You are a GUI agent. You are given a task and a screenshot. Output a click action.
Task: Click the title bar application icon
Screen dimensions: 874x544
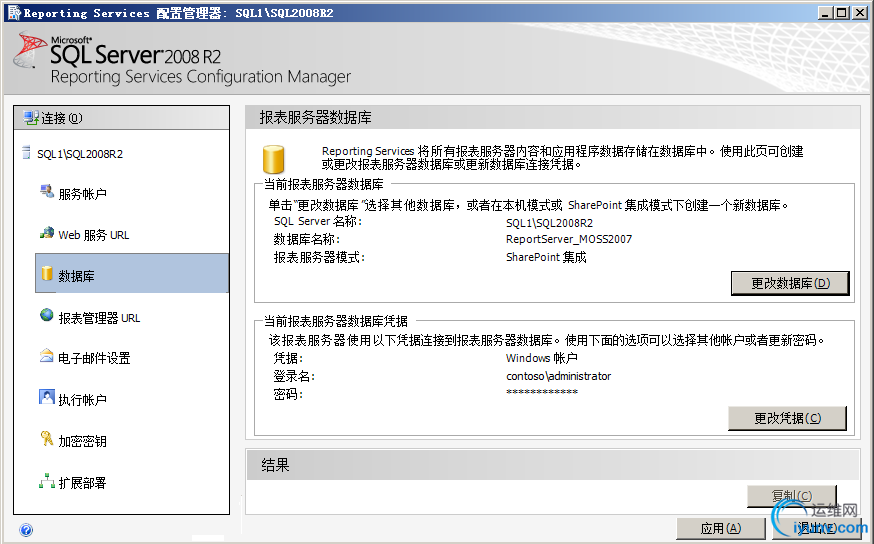click(14, 12)
